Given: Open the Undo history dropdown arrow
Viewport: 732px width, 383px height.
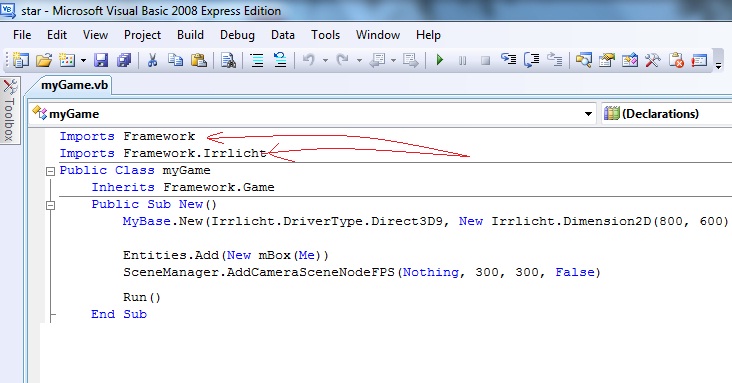Looking at the screenshot, I should tap(325, 61).
